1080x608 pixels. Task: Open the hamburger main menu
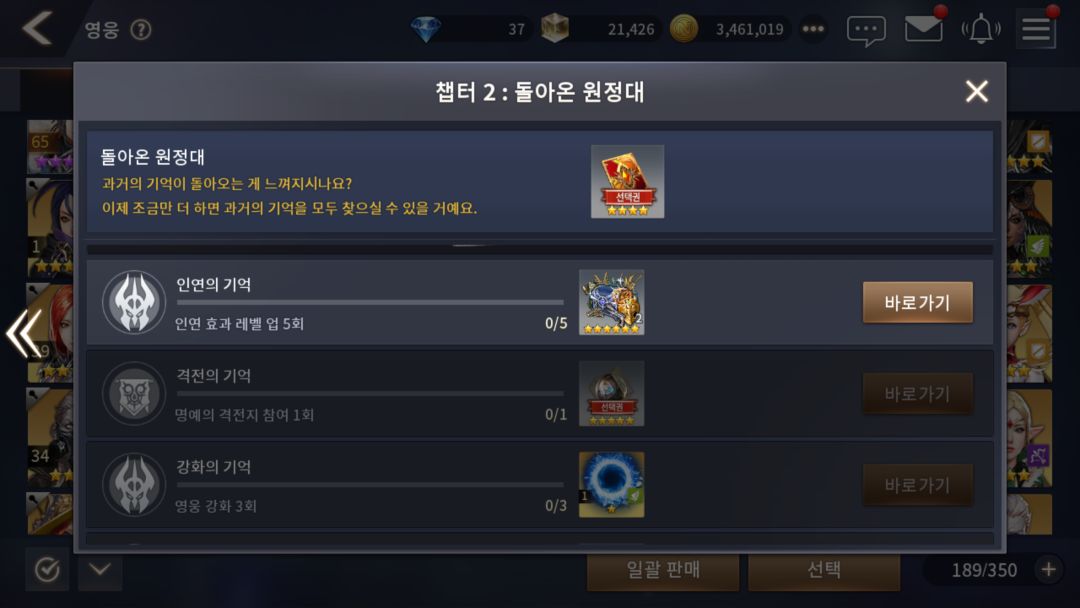tap(1036, 30)
